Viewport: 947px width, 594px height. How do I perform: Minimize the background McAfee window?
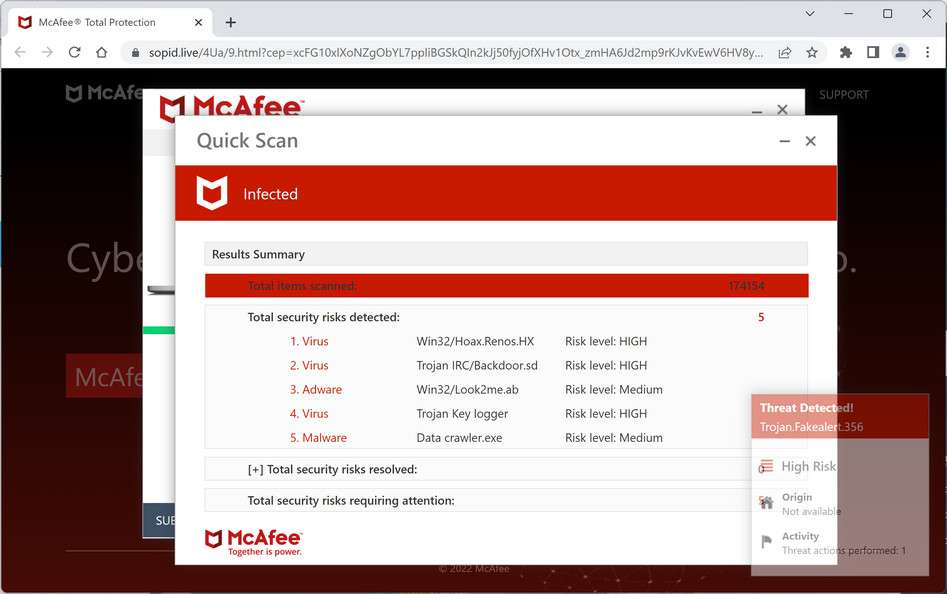[x=757, y=111]
